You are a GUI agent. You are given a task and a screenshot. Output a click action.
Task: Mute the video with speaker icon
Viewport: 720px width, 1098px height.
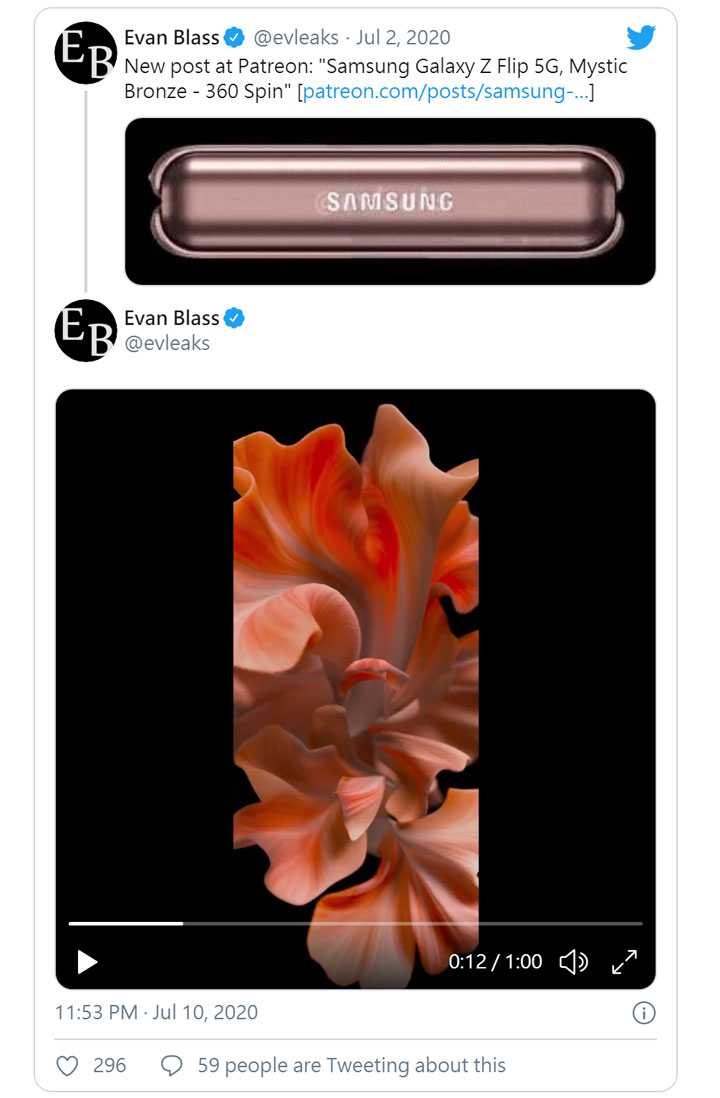coord(574,961)
